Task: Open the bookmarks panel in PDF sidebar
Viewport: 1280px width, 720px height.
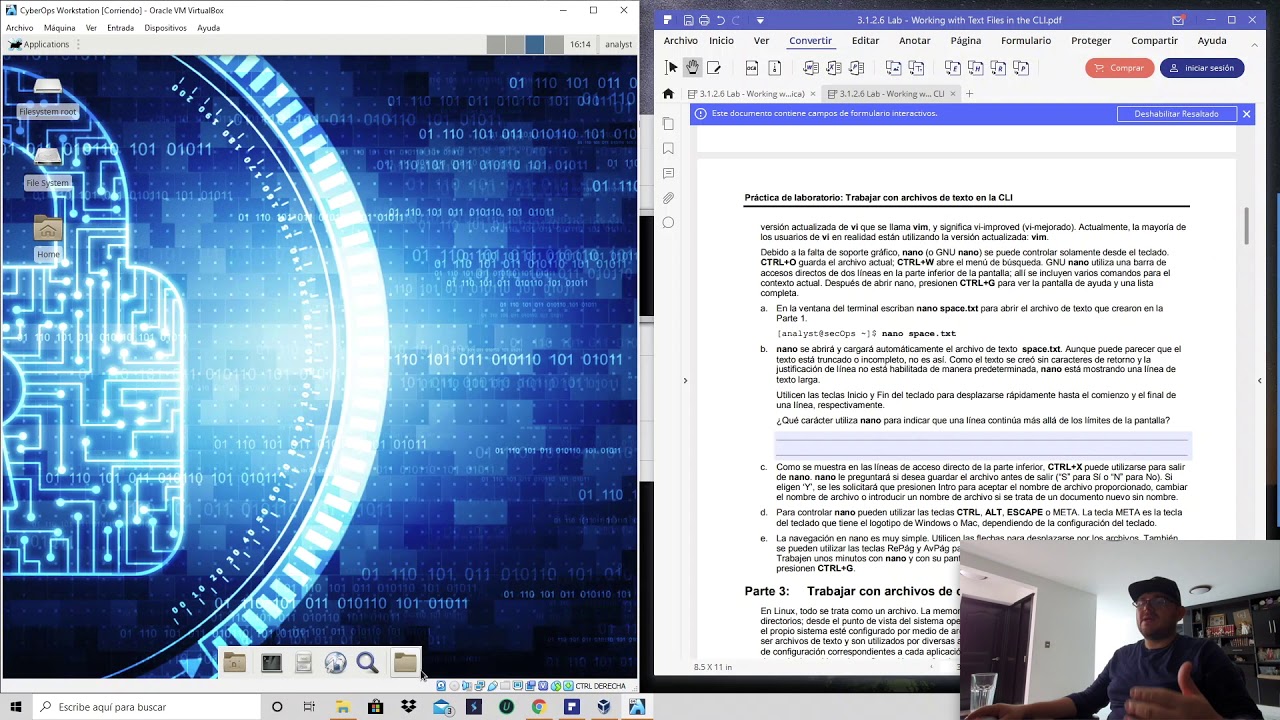Action: point(669,148)
